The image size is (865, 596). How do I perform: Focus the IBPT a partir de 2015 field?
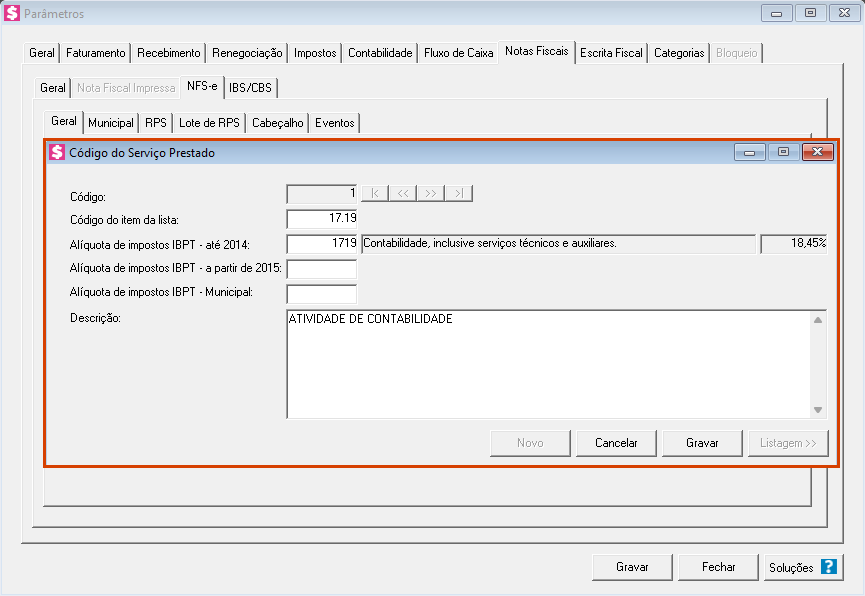(x=322, y=269)
